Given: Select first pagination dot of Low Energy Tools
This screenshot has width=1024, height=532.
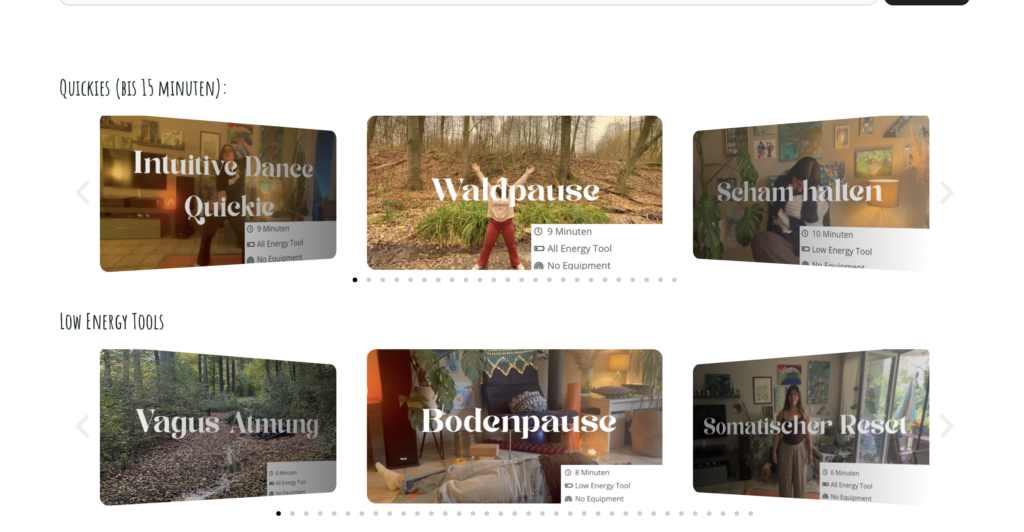Looking at the screenshot, I should point(278,514).
